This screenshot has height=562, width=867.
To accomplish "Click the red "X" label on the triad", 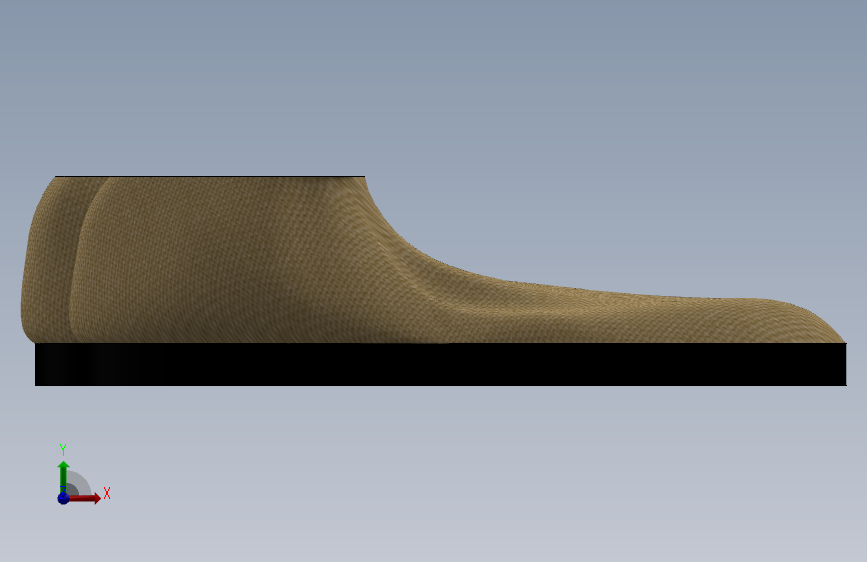I will coord(107,493).
